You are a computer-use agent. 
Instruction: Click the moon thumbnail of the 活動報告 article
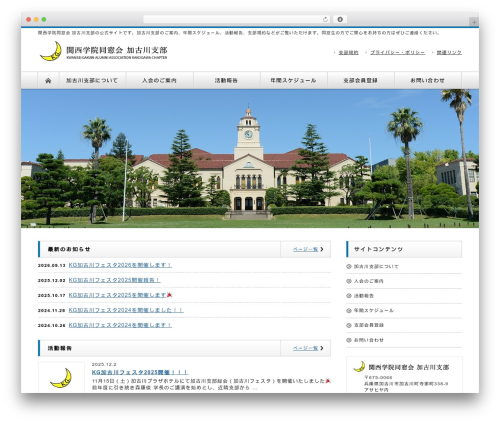tap(61, 377)
